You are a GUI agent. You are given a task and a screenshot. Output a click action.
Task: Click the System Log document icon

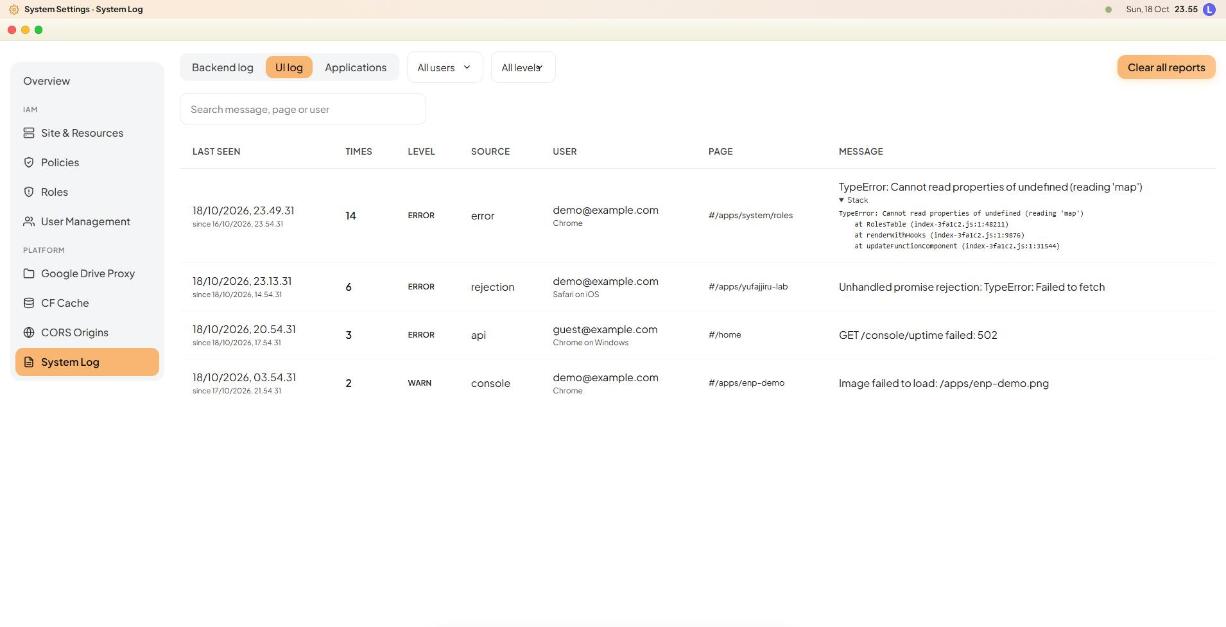(x=29, y=362)
